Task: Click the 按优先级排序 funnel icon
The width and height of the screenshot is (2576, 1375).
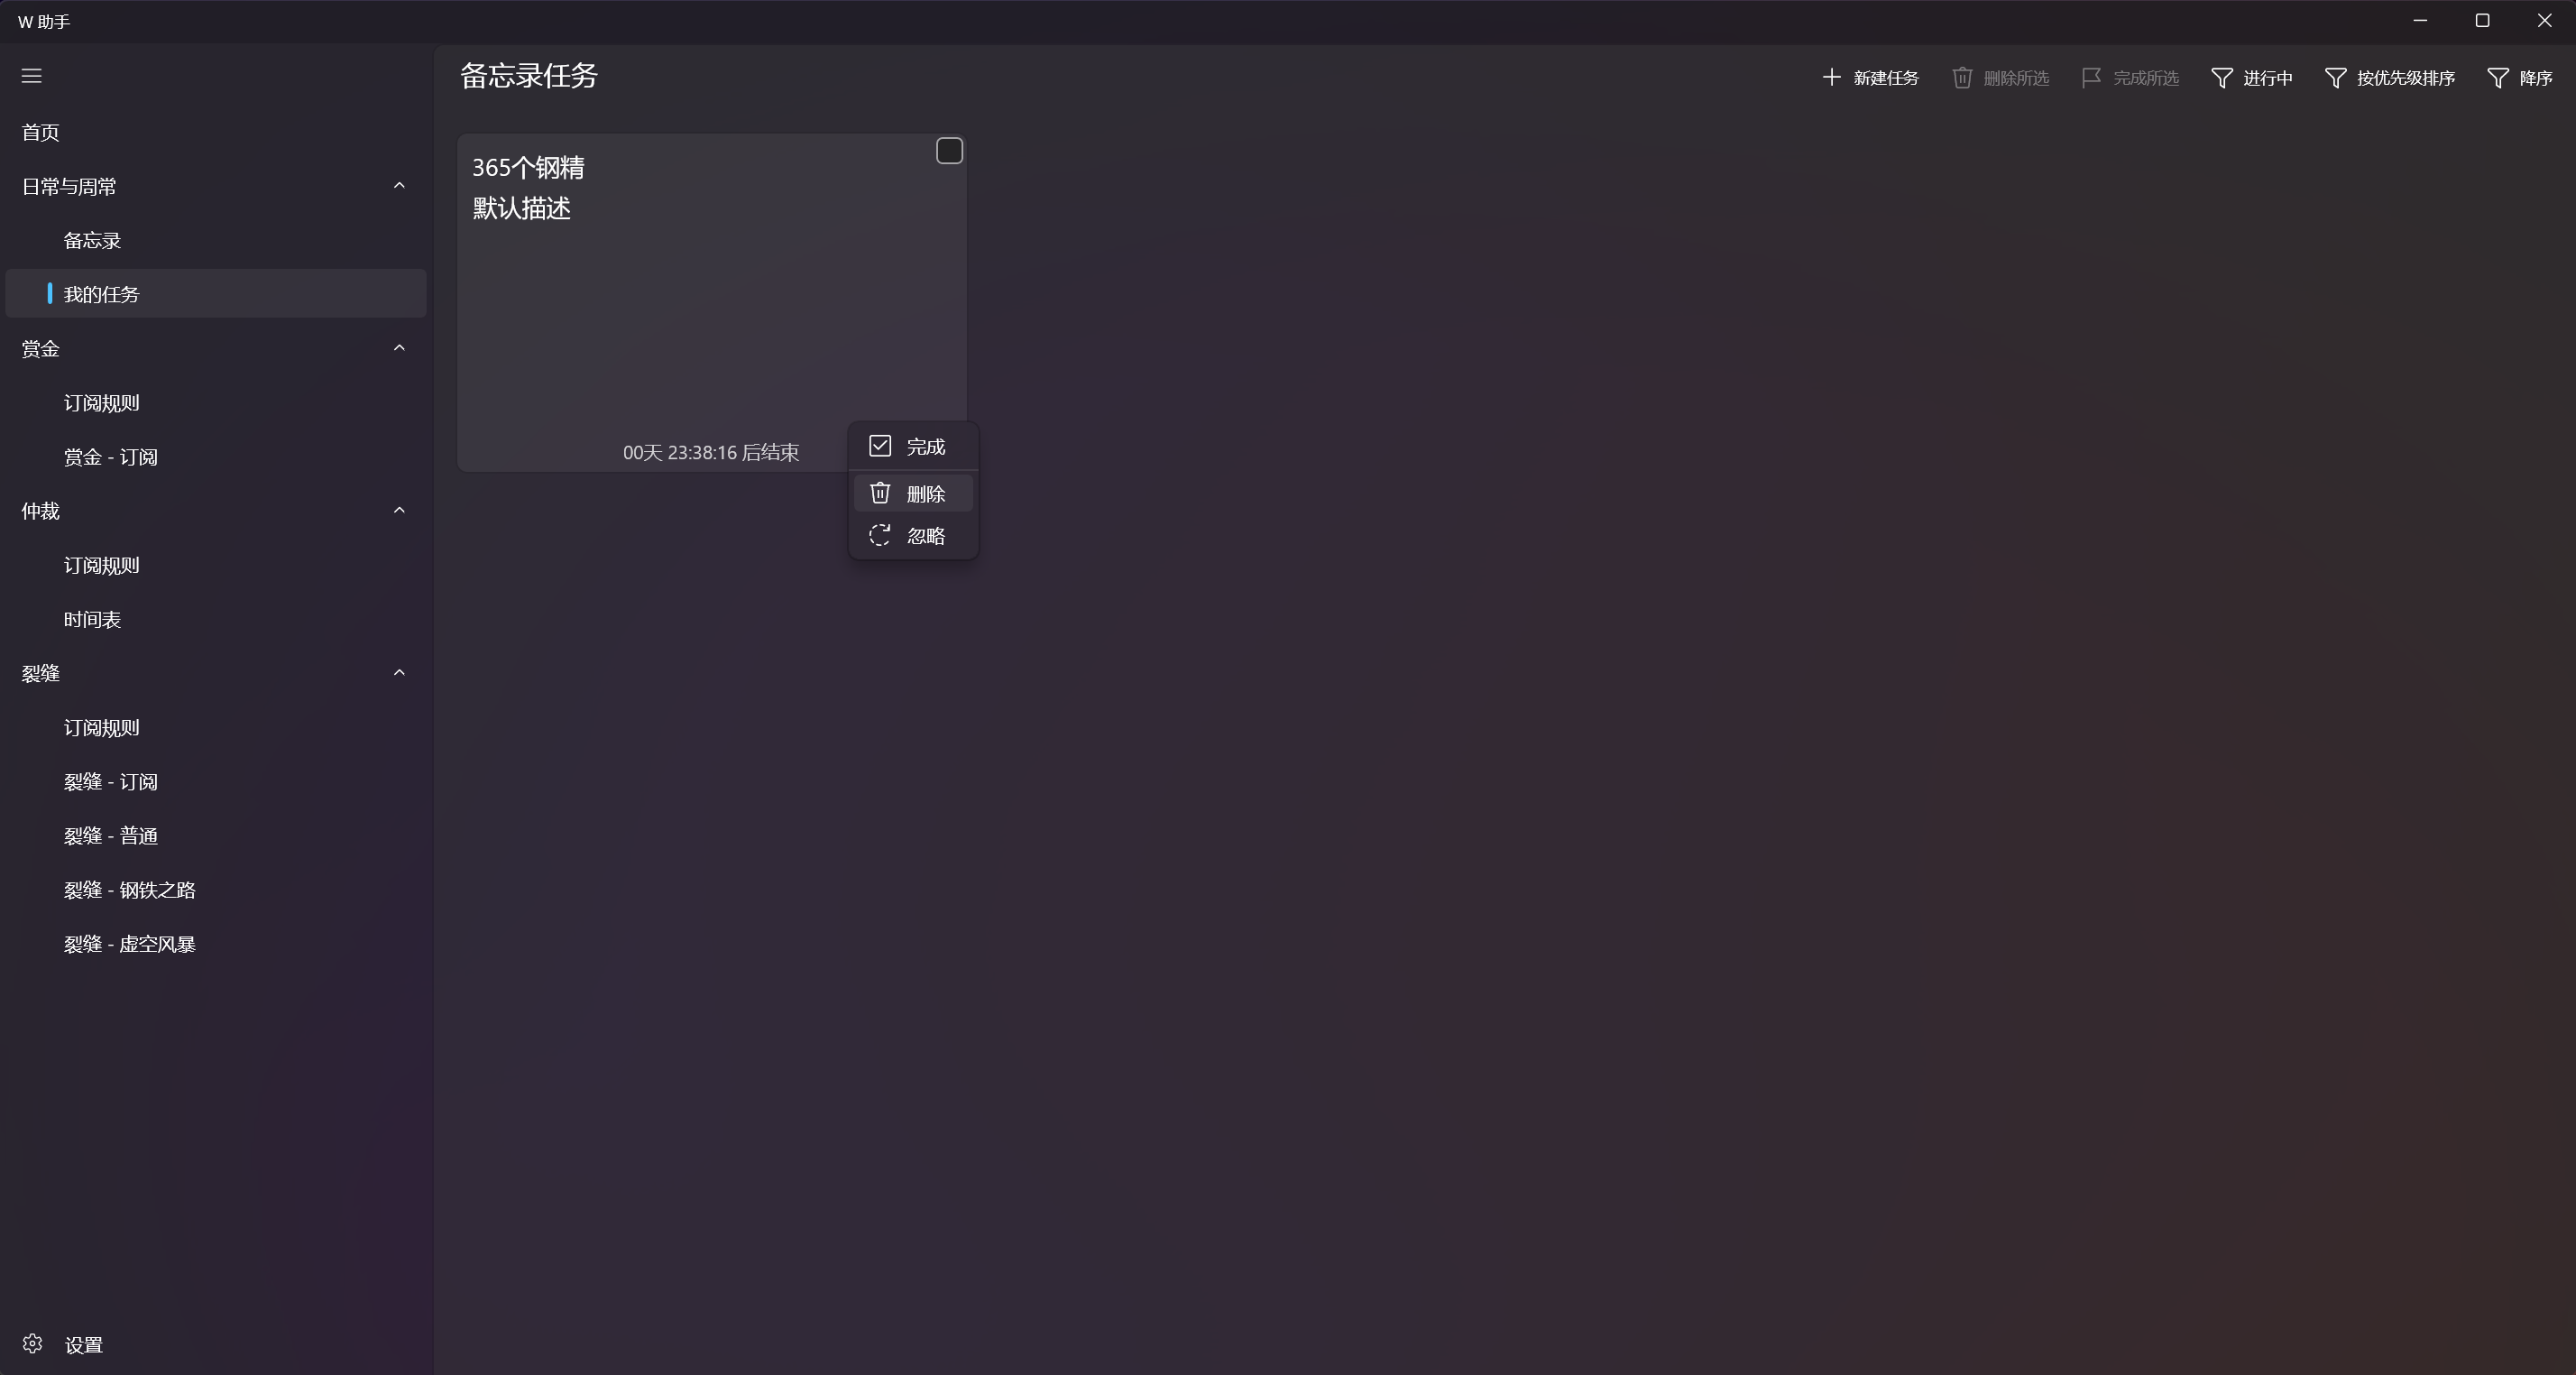Action: (x=2335, y=78)
